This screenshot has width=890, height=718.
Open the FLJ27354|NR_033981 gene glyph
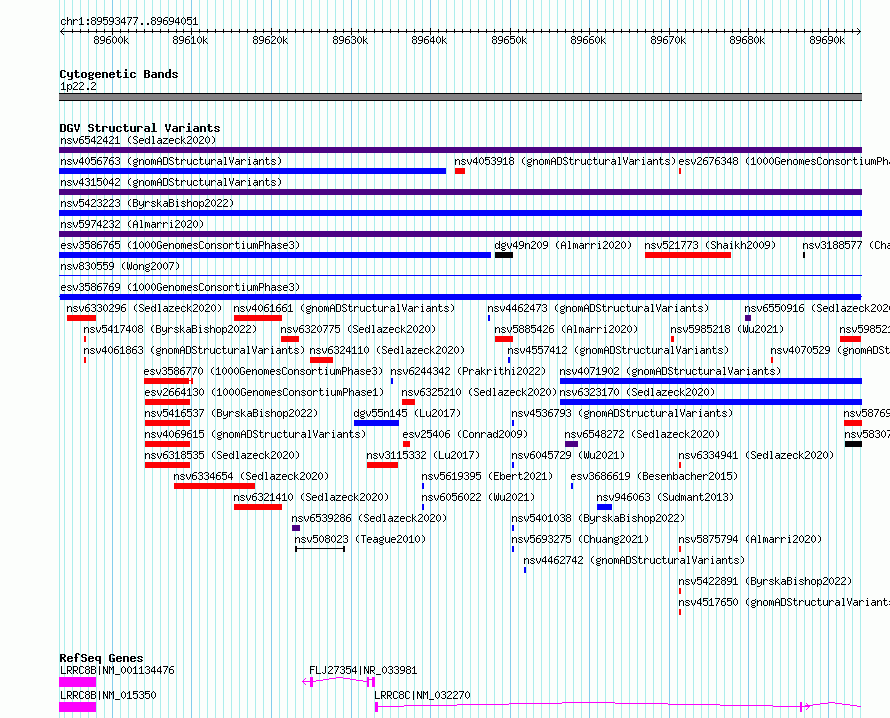click(339, 681)
